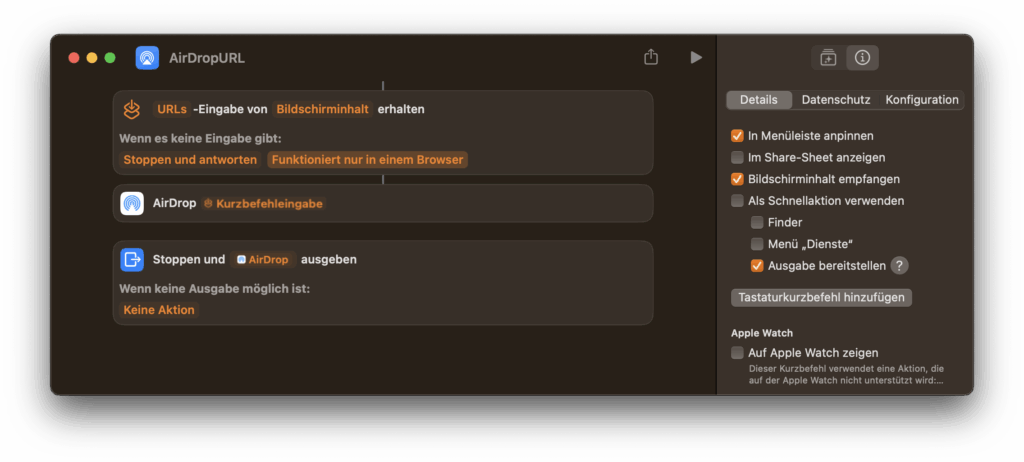
Task: Enable Im Share-Sheet anzeigen
Action: (737, 157)
